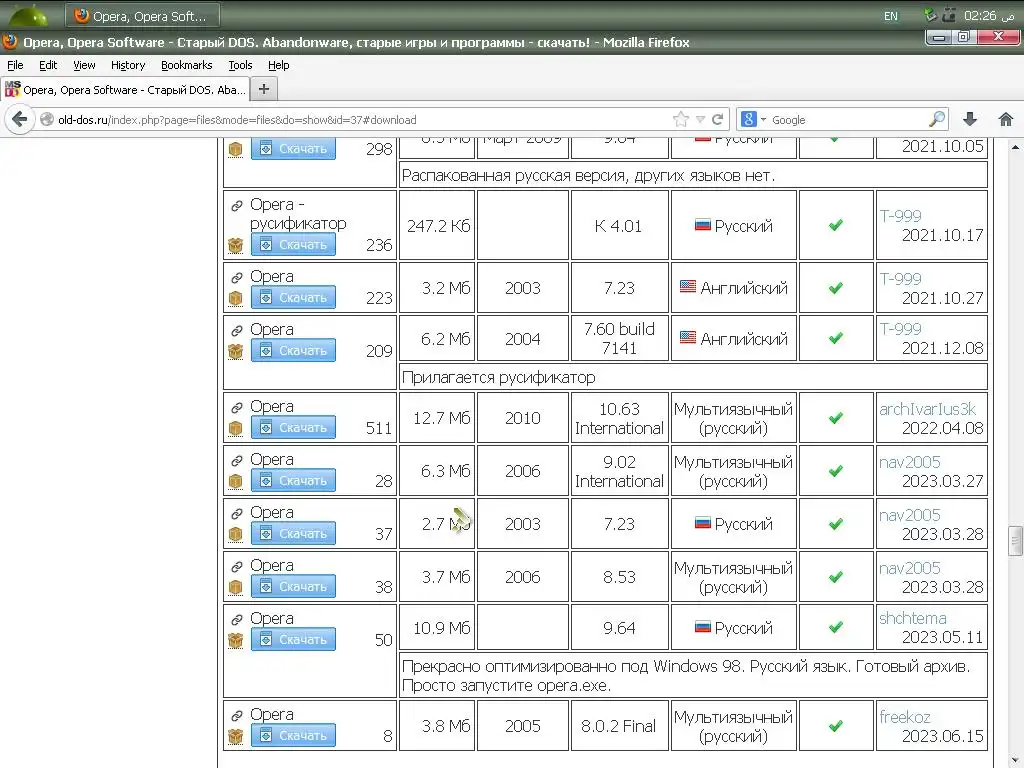Image resolution: width=1024 pixels, height=768 pixels.
Task: Select text "7.60 build 7141" version cell
Action: pos(619,338)
